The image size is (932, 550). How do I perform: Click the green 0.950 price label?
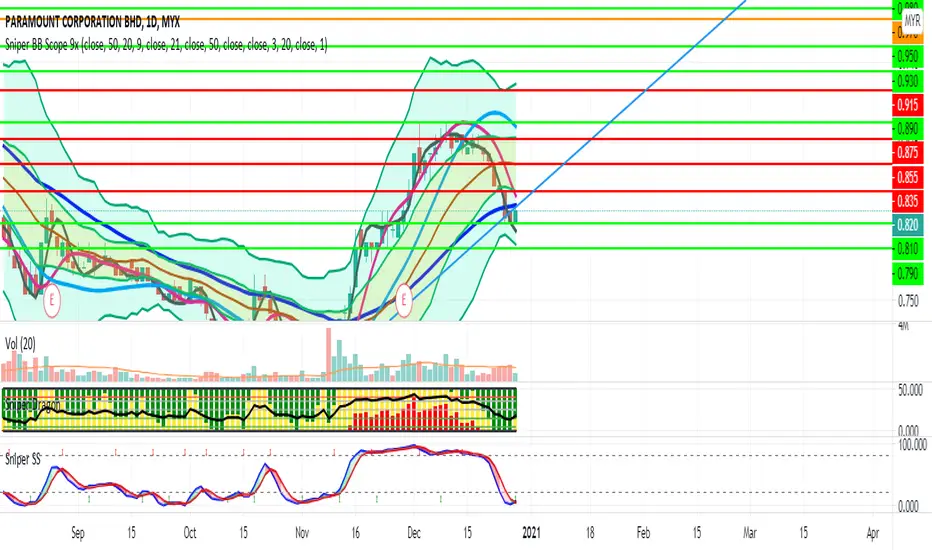[x=908, y=56]
